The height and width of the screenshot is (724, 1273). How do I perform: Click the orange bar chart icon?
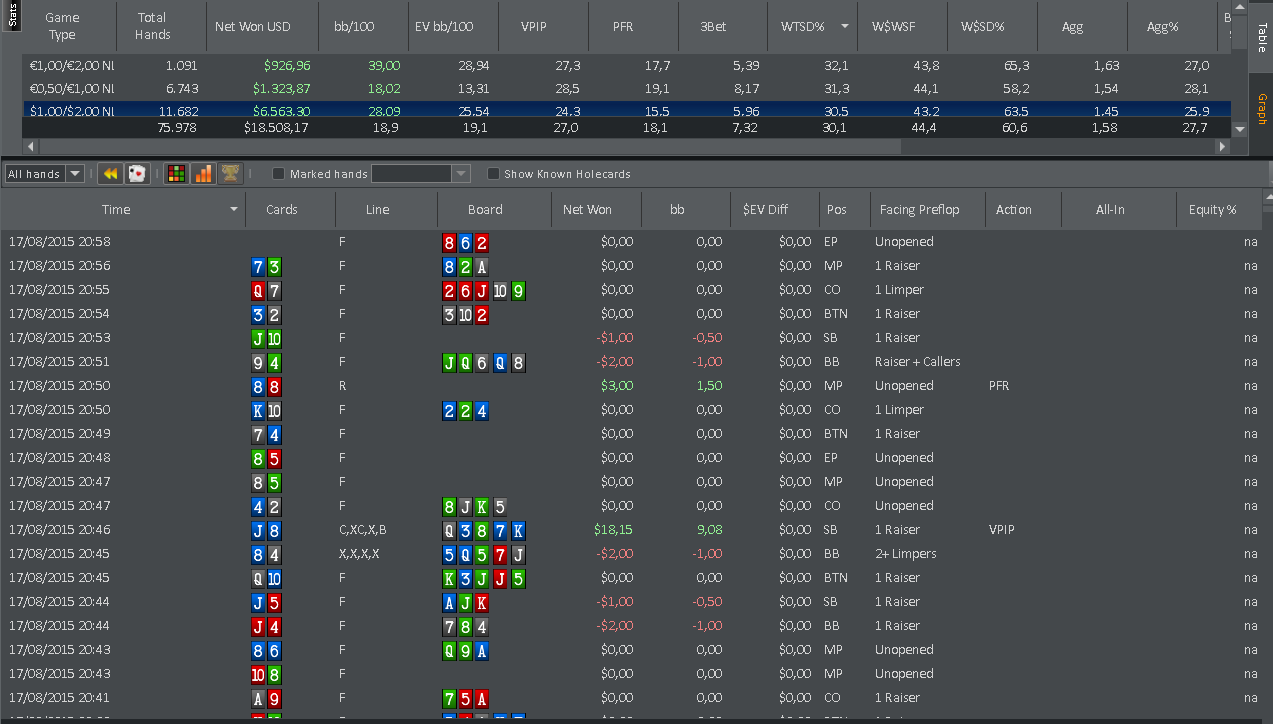point(203,174)
